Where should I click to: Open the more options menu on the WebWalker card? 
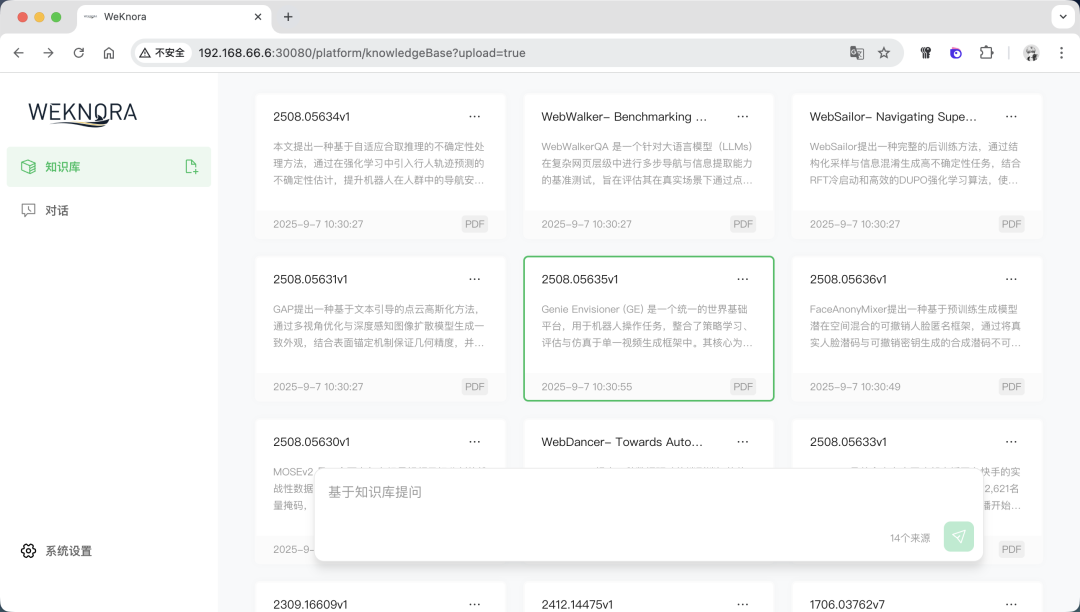[743, 117]
